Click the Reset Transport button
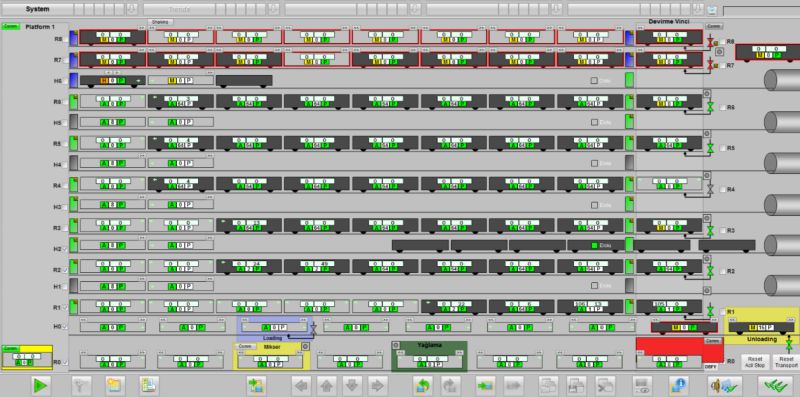Image resolution: width=800 pixels, height=397 pixels. 786,362
